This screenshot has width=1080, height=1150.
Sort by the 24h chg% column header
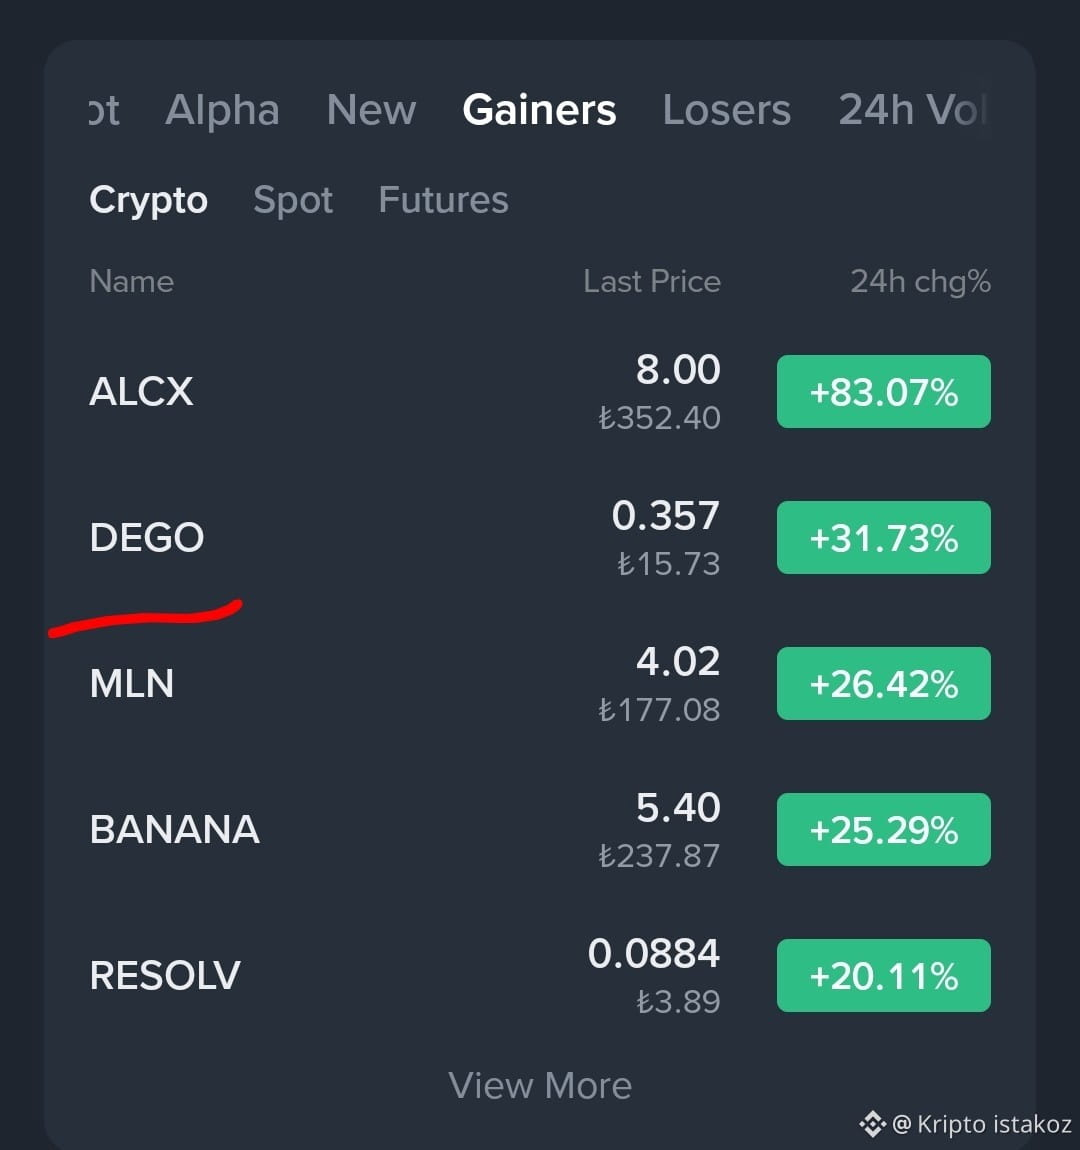click(x=920, y=282)
